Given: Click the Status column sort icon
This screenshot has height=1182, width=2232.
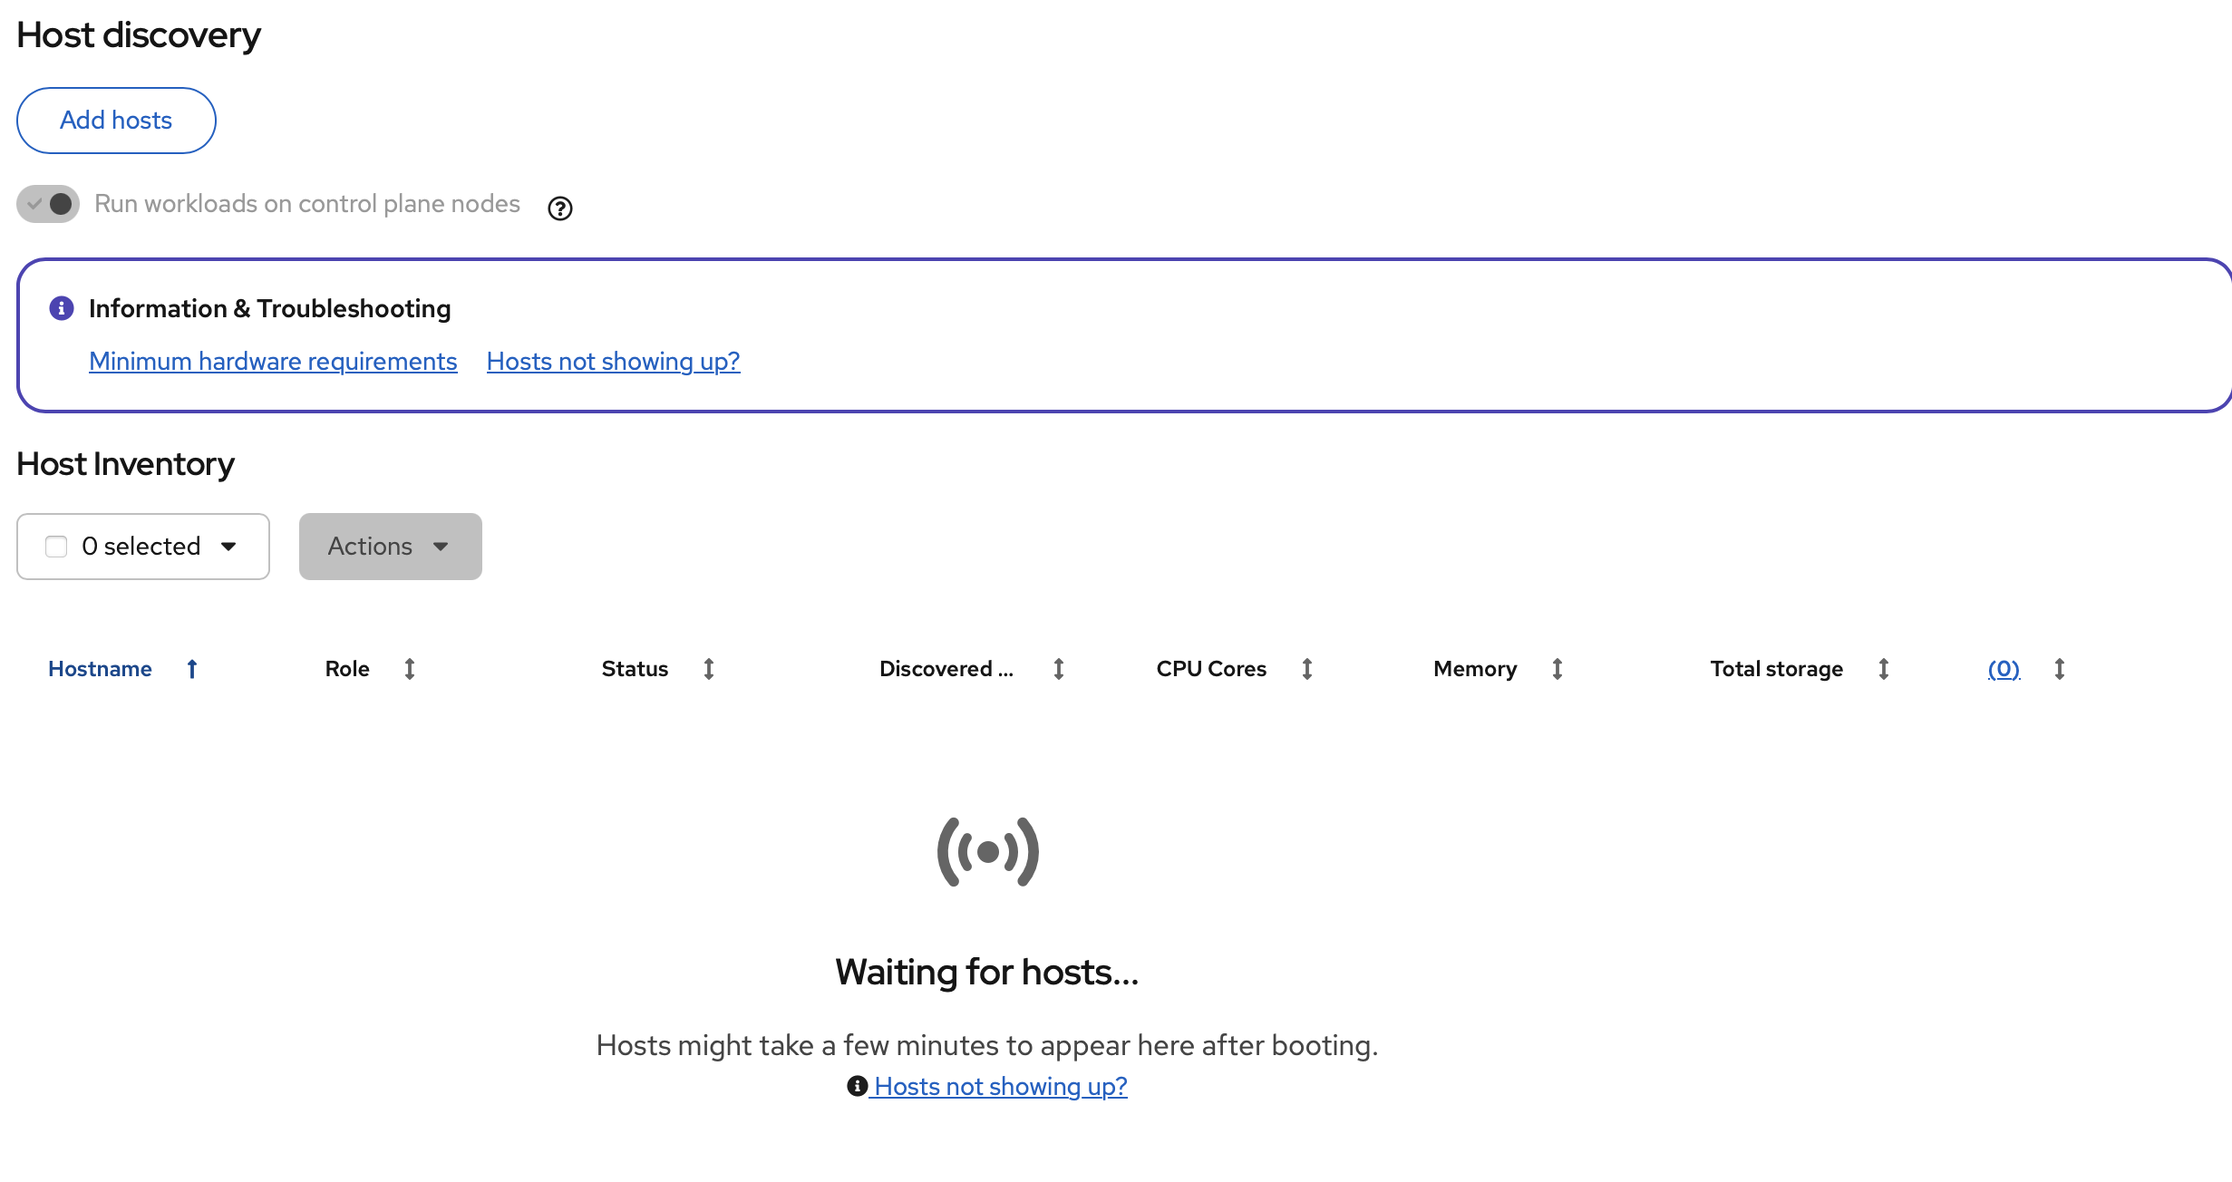Looking at the screenshot, I should coord(708,669).
